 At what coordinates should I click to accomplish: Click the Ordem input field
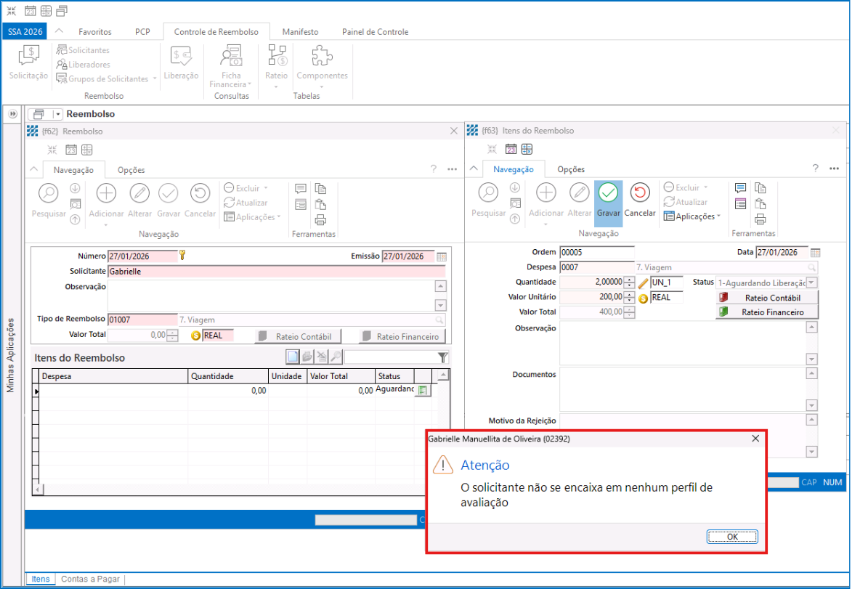596,252
